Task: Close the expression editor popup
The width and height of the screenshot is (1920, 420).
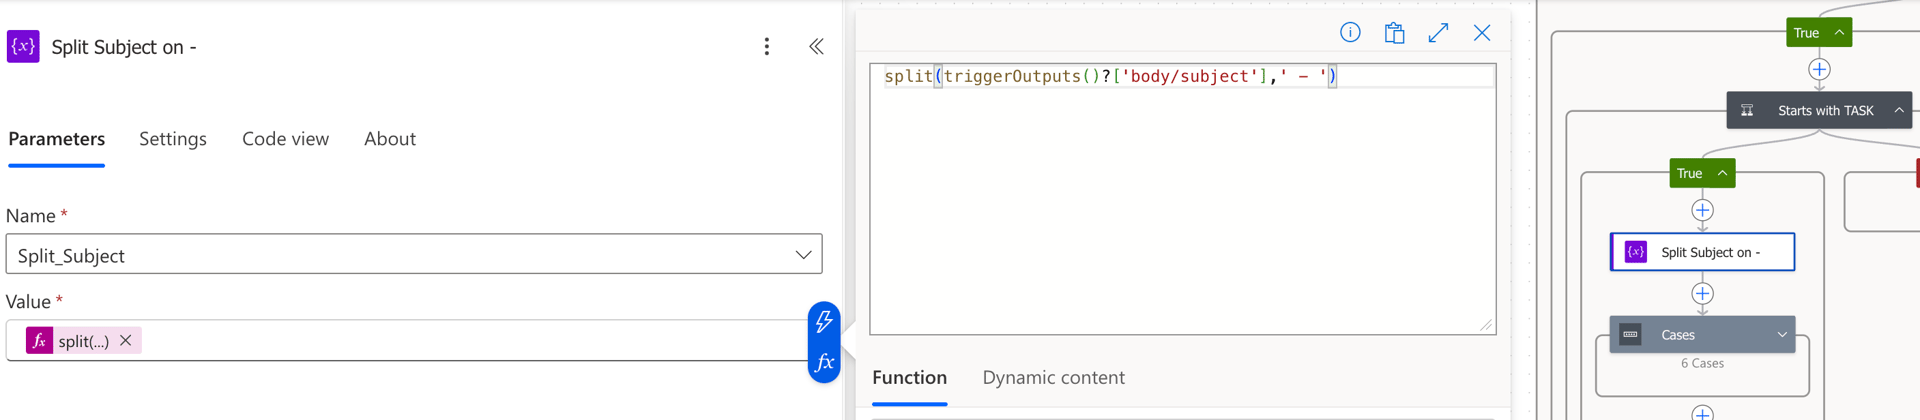Action: tap(1482, 33)
